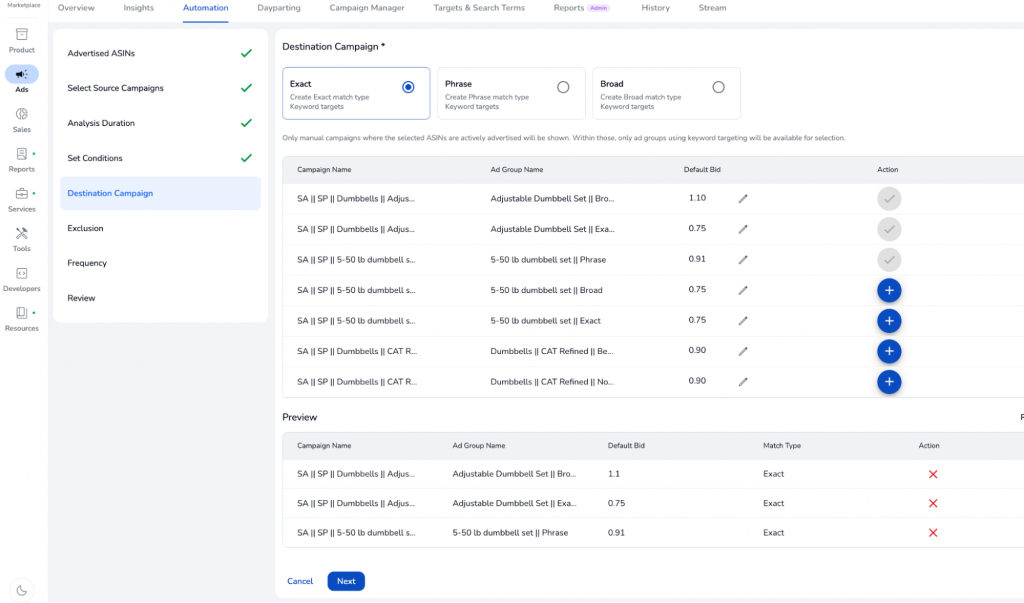
Task: Add 5-50 lb dumbbell set Exact ad group
Action: pos(889,321)
